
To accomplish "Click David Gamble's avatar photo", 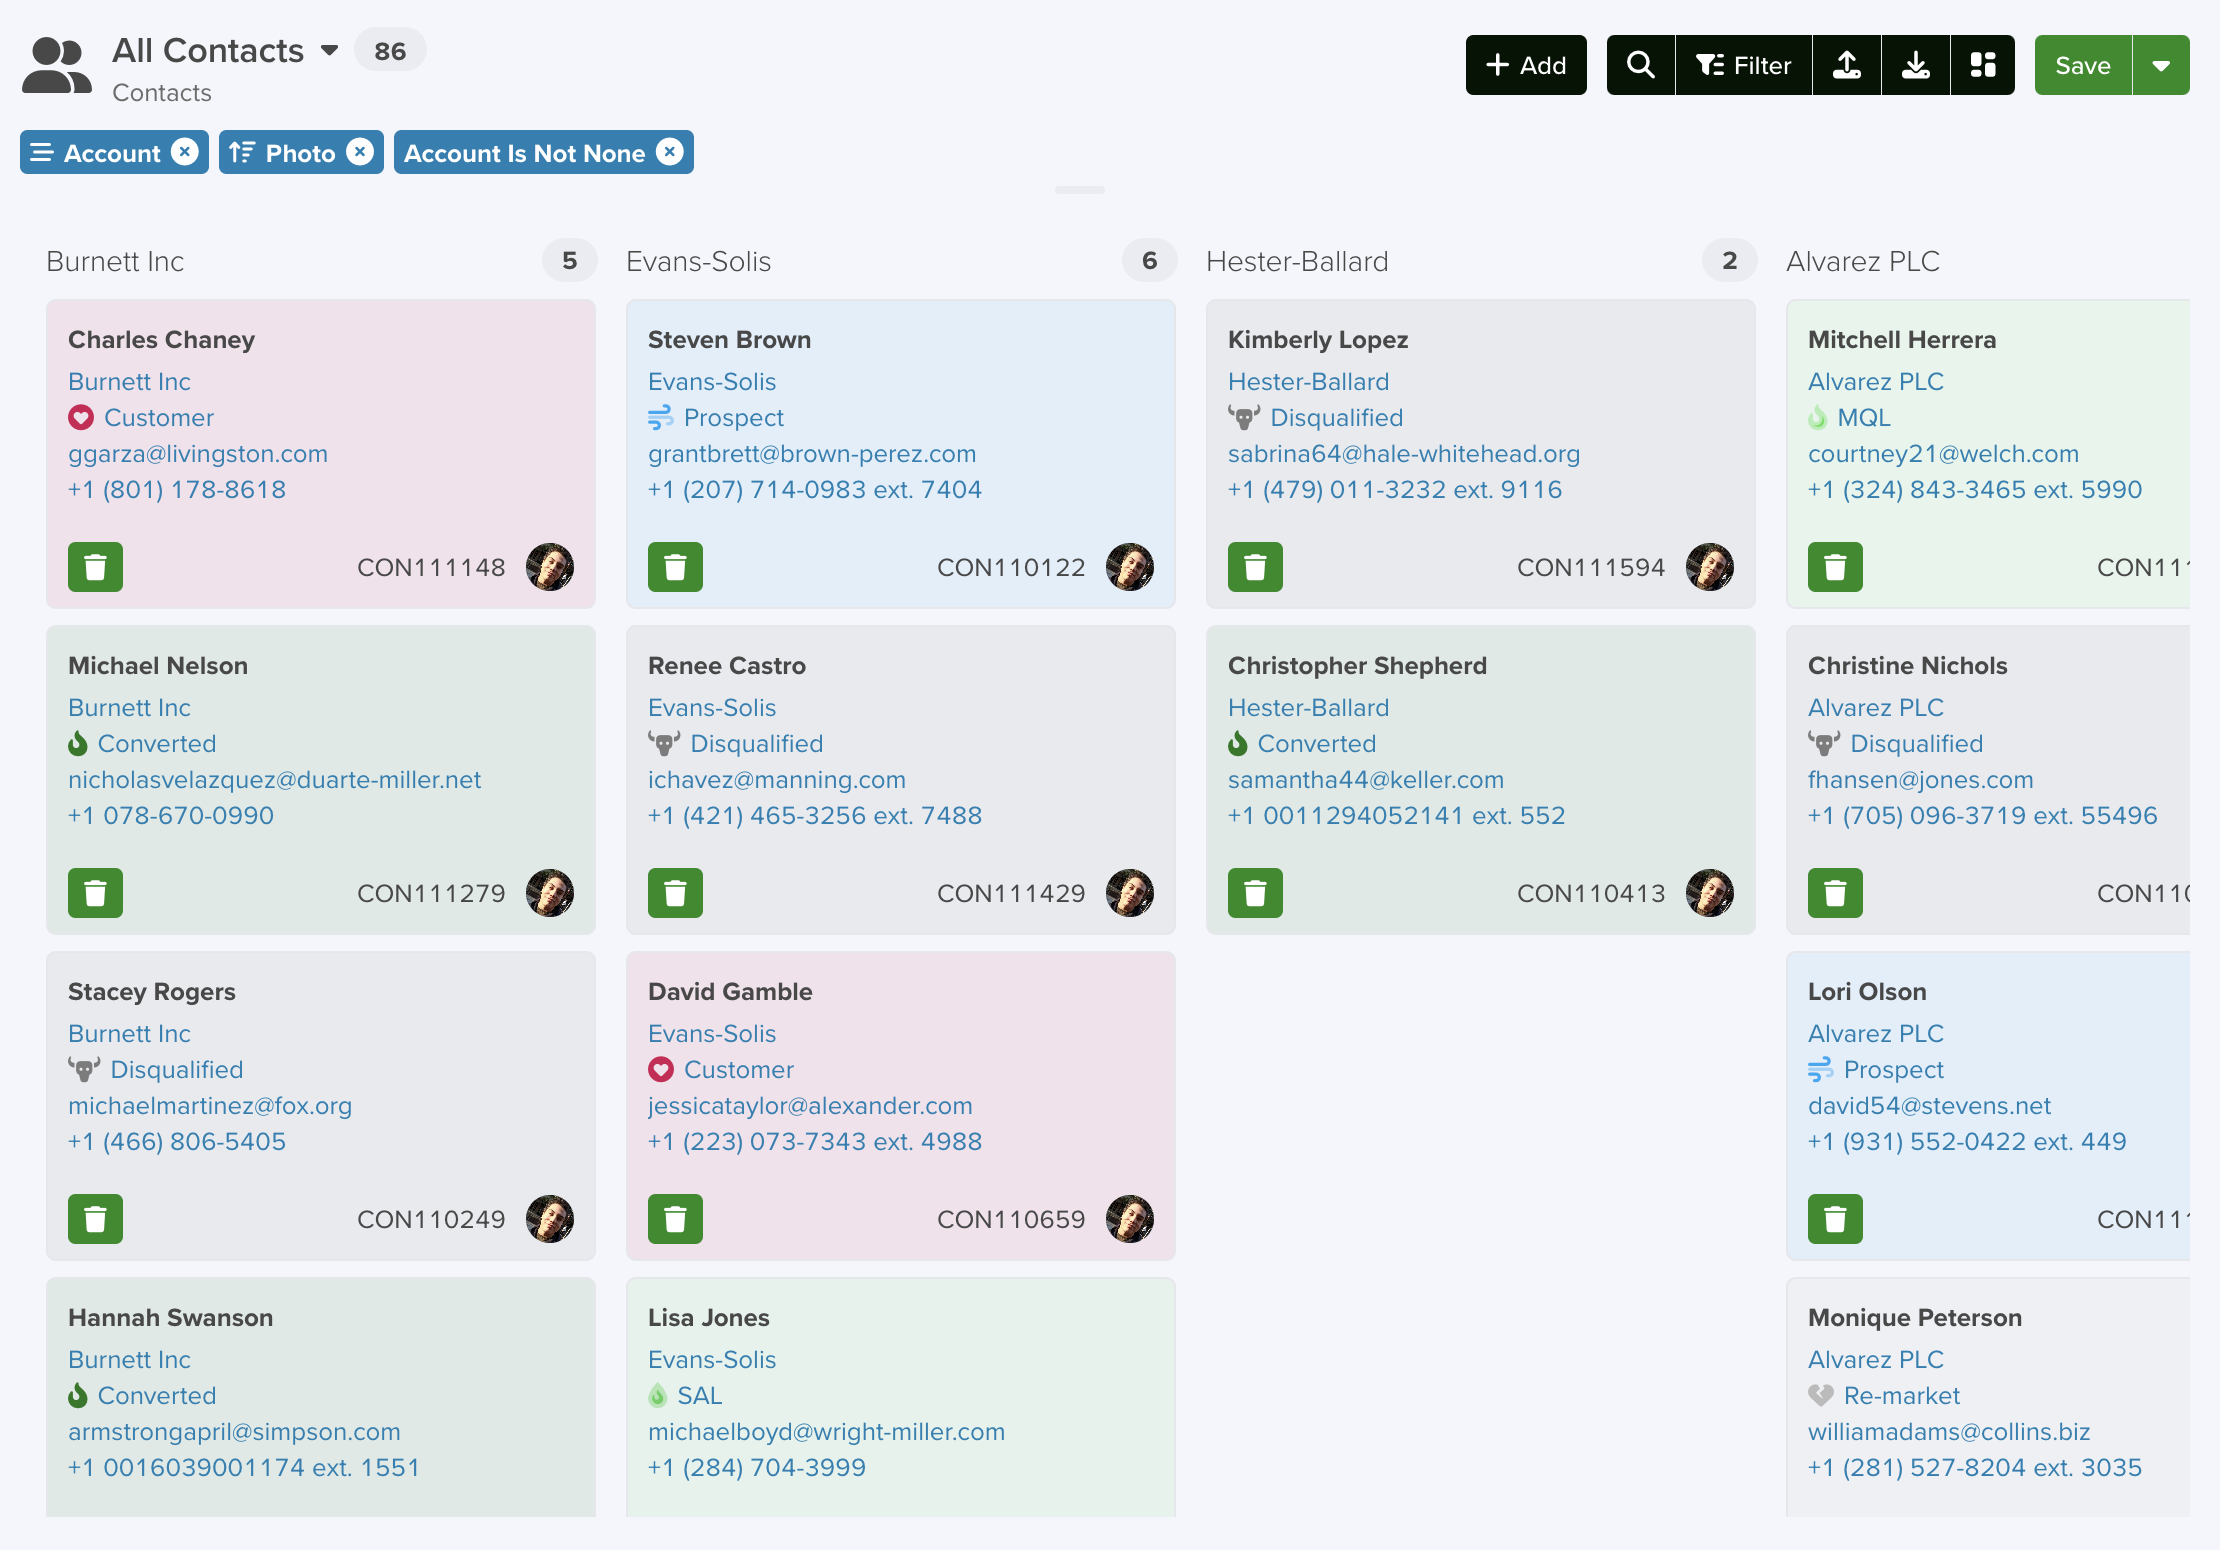I will (x=1130, y=1219).
